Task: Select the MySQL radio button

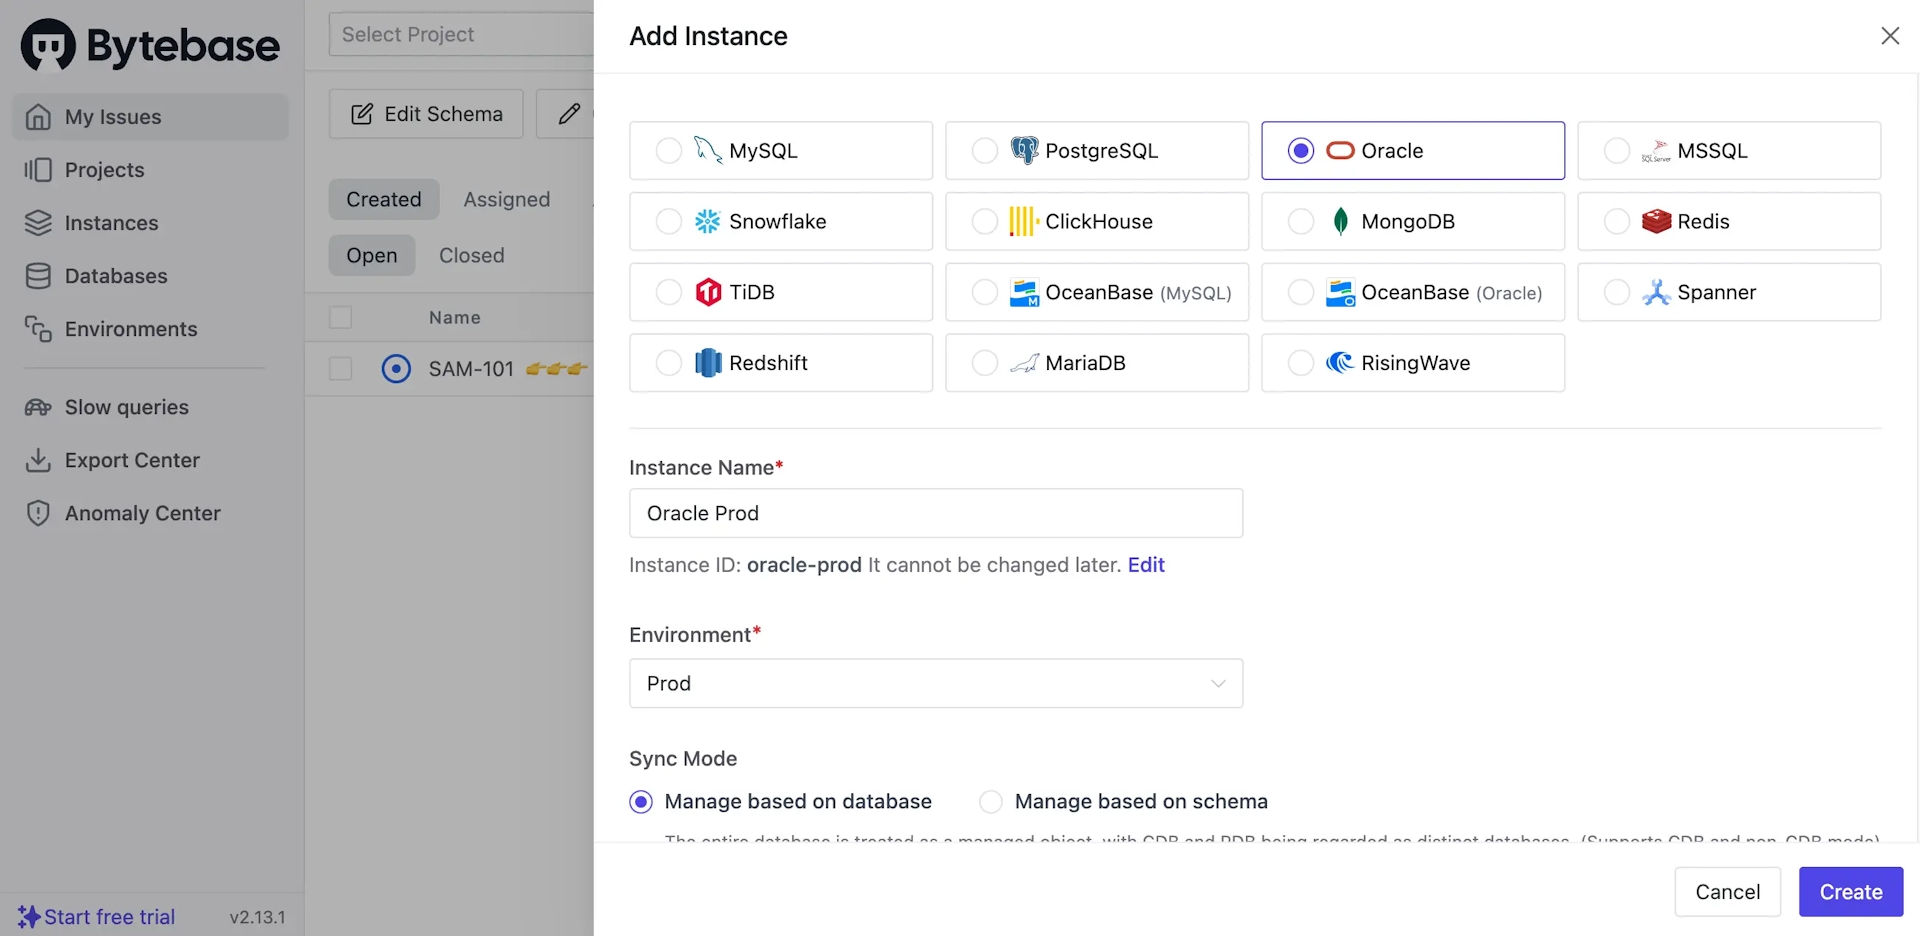Action: [x=669, y=151]
